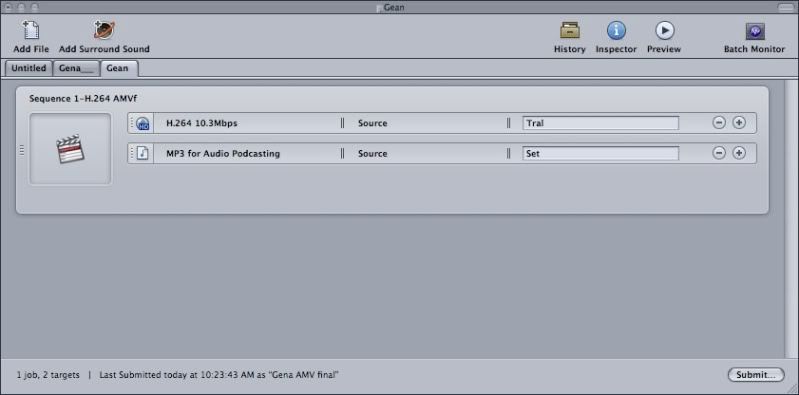Switch to the Gena__ tab

click(x=76, y=68)
